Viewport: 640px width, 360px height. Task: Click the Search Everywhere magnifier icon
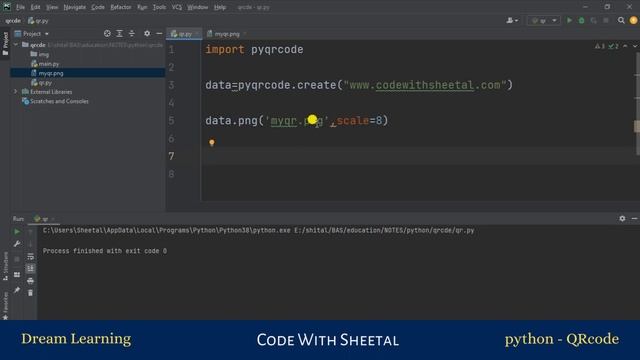(621, 20)
